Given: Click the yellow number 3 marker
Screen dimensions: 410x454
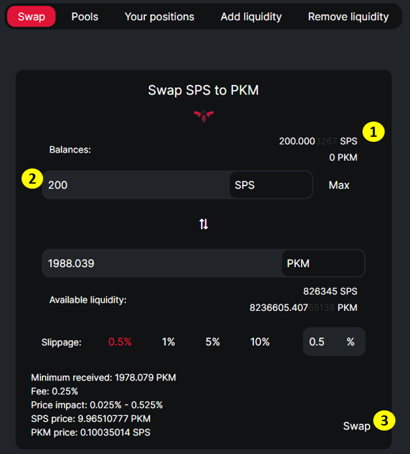Looking at the screenshot, I should click(384, 420).
